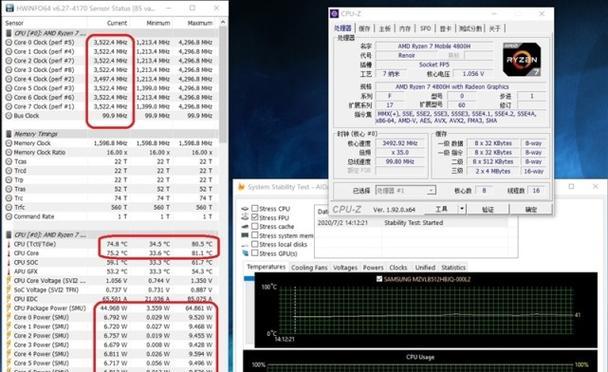
Task: Toggle SAMSUNG MZVLB512HBJQ graph checkbox
Action: click(x=379, y=279)
